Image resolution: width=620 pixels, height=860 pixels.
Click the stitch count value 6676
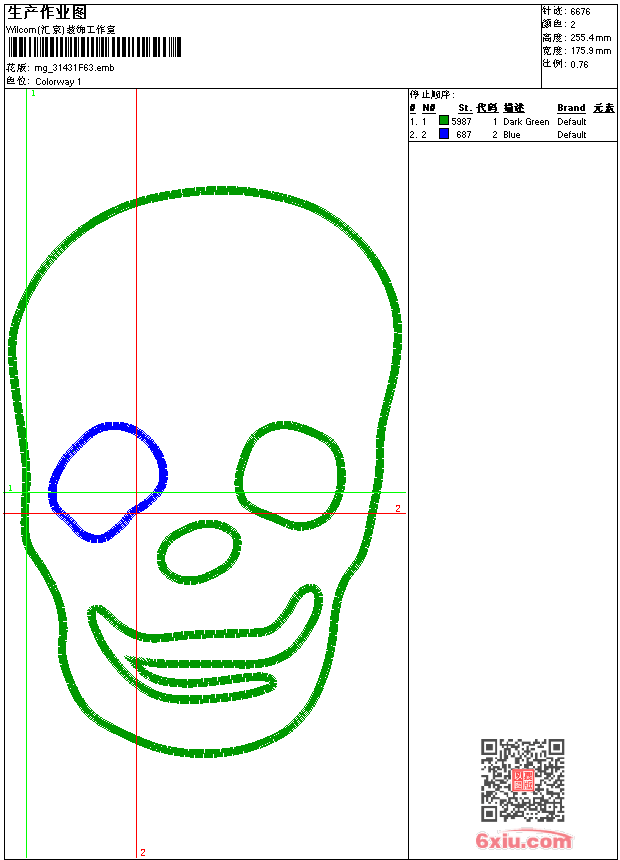pos(580,11)
